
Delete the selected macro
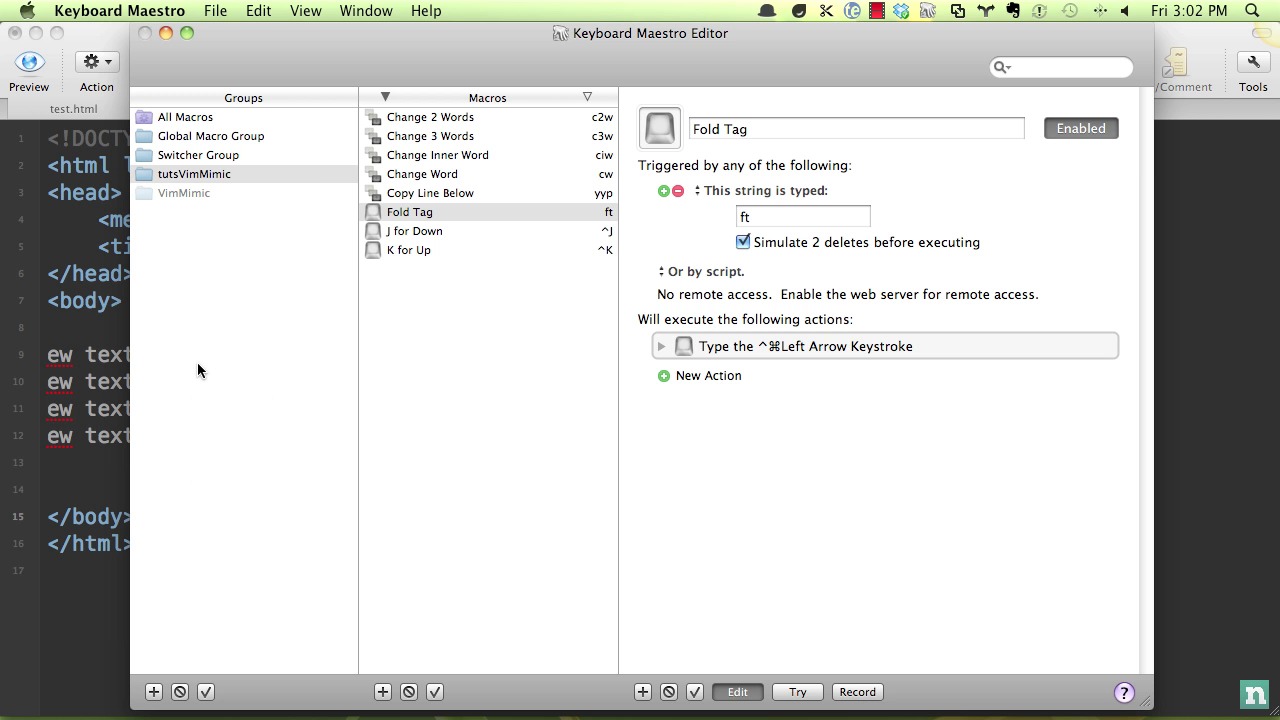pos(409,692)
